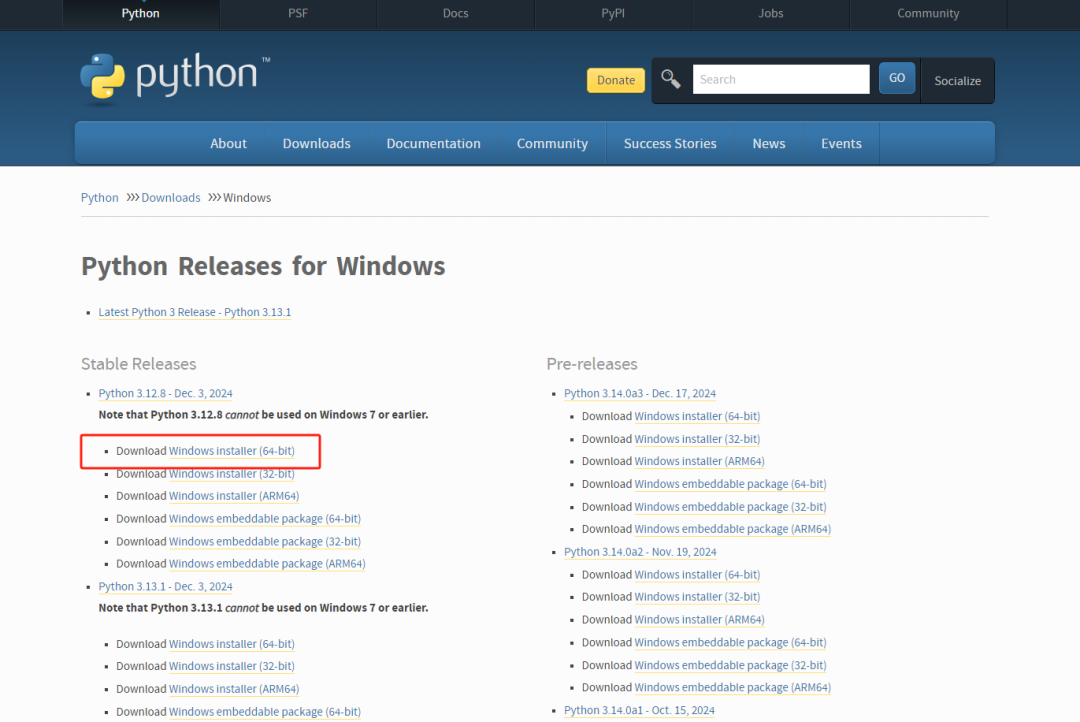1080x722 pixels.
Task: Select the Community tab at top
Action: [928, 13]
